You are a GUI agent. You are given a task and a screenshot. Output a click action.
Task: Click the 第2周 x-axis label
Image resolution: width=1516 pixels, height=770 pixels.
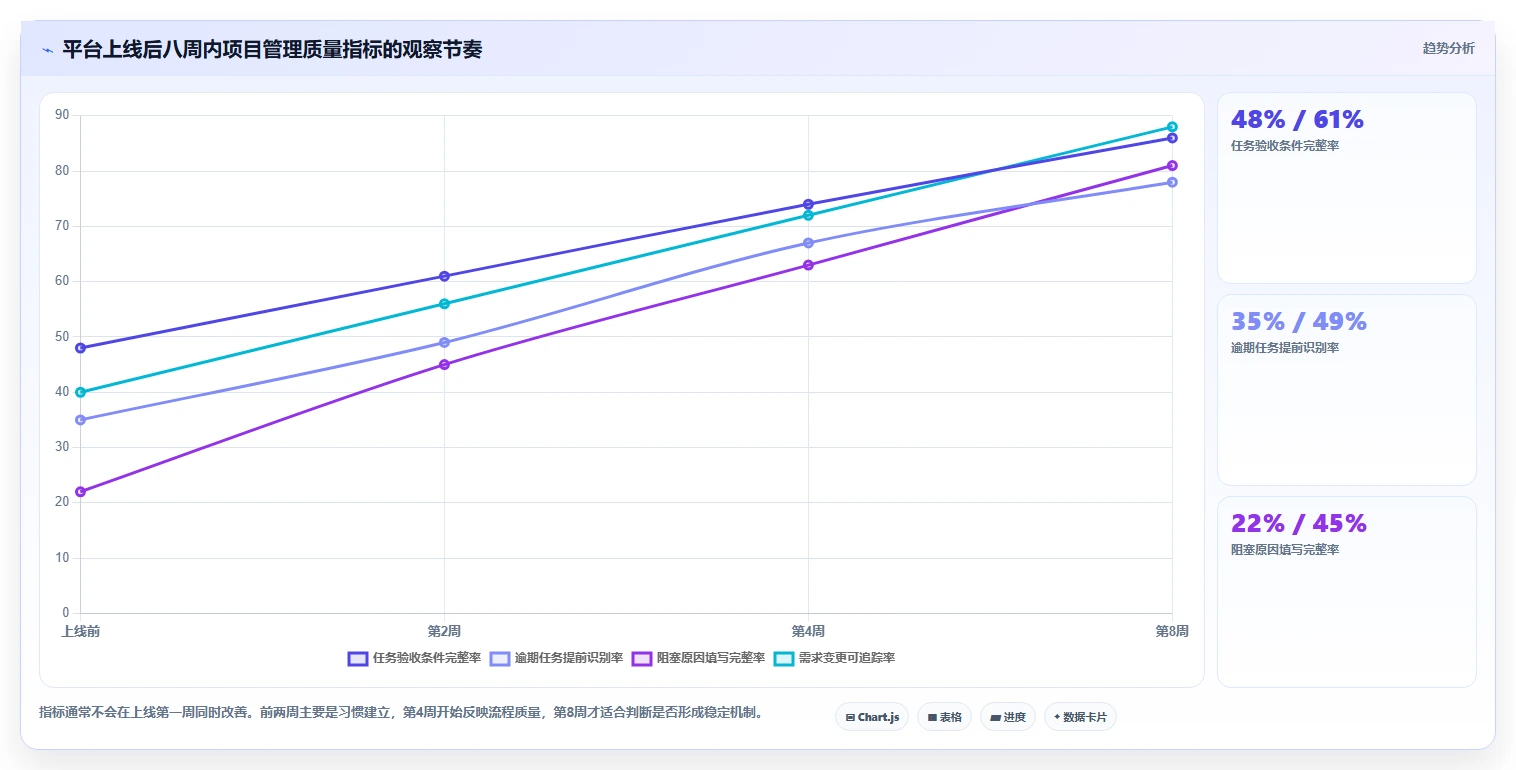(x=444, y=631)
